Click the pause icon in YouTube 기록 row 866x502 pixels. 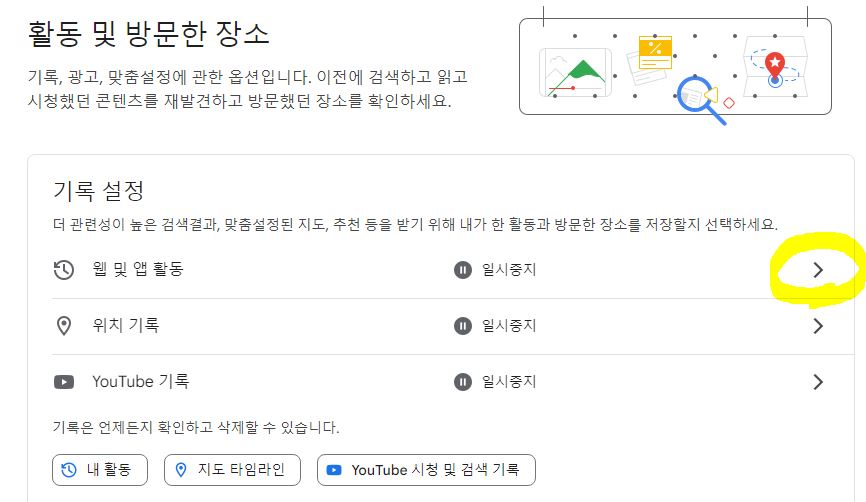463,382
